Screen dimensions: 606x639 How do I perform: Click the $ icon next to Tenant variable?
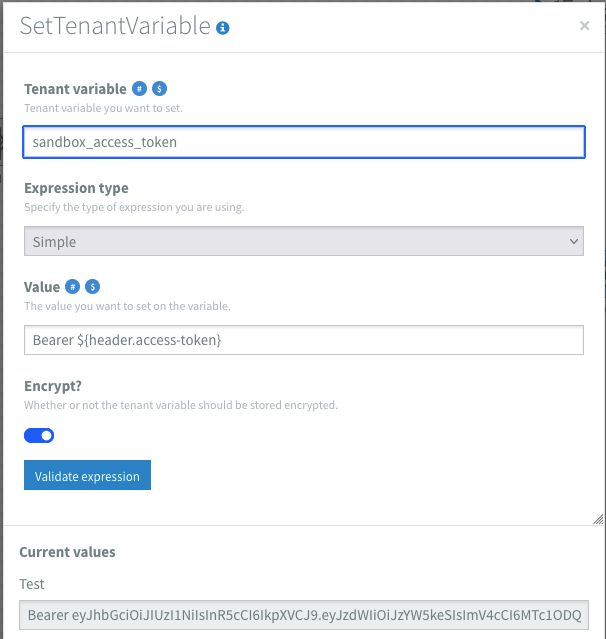coord(159,89)
